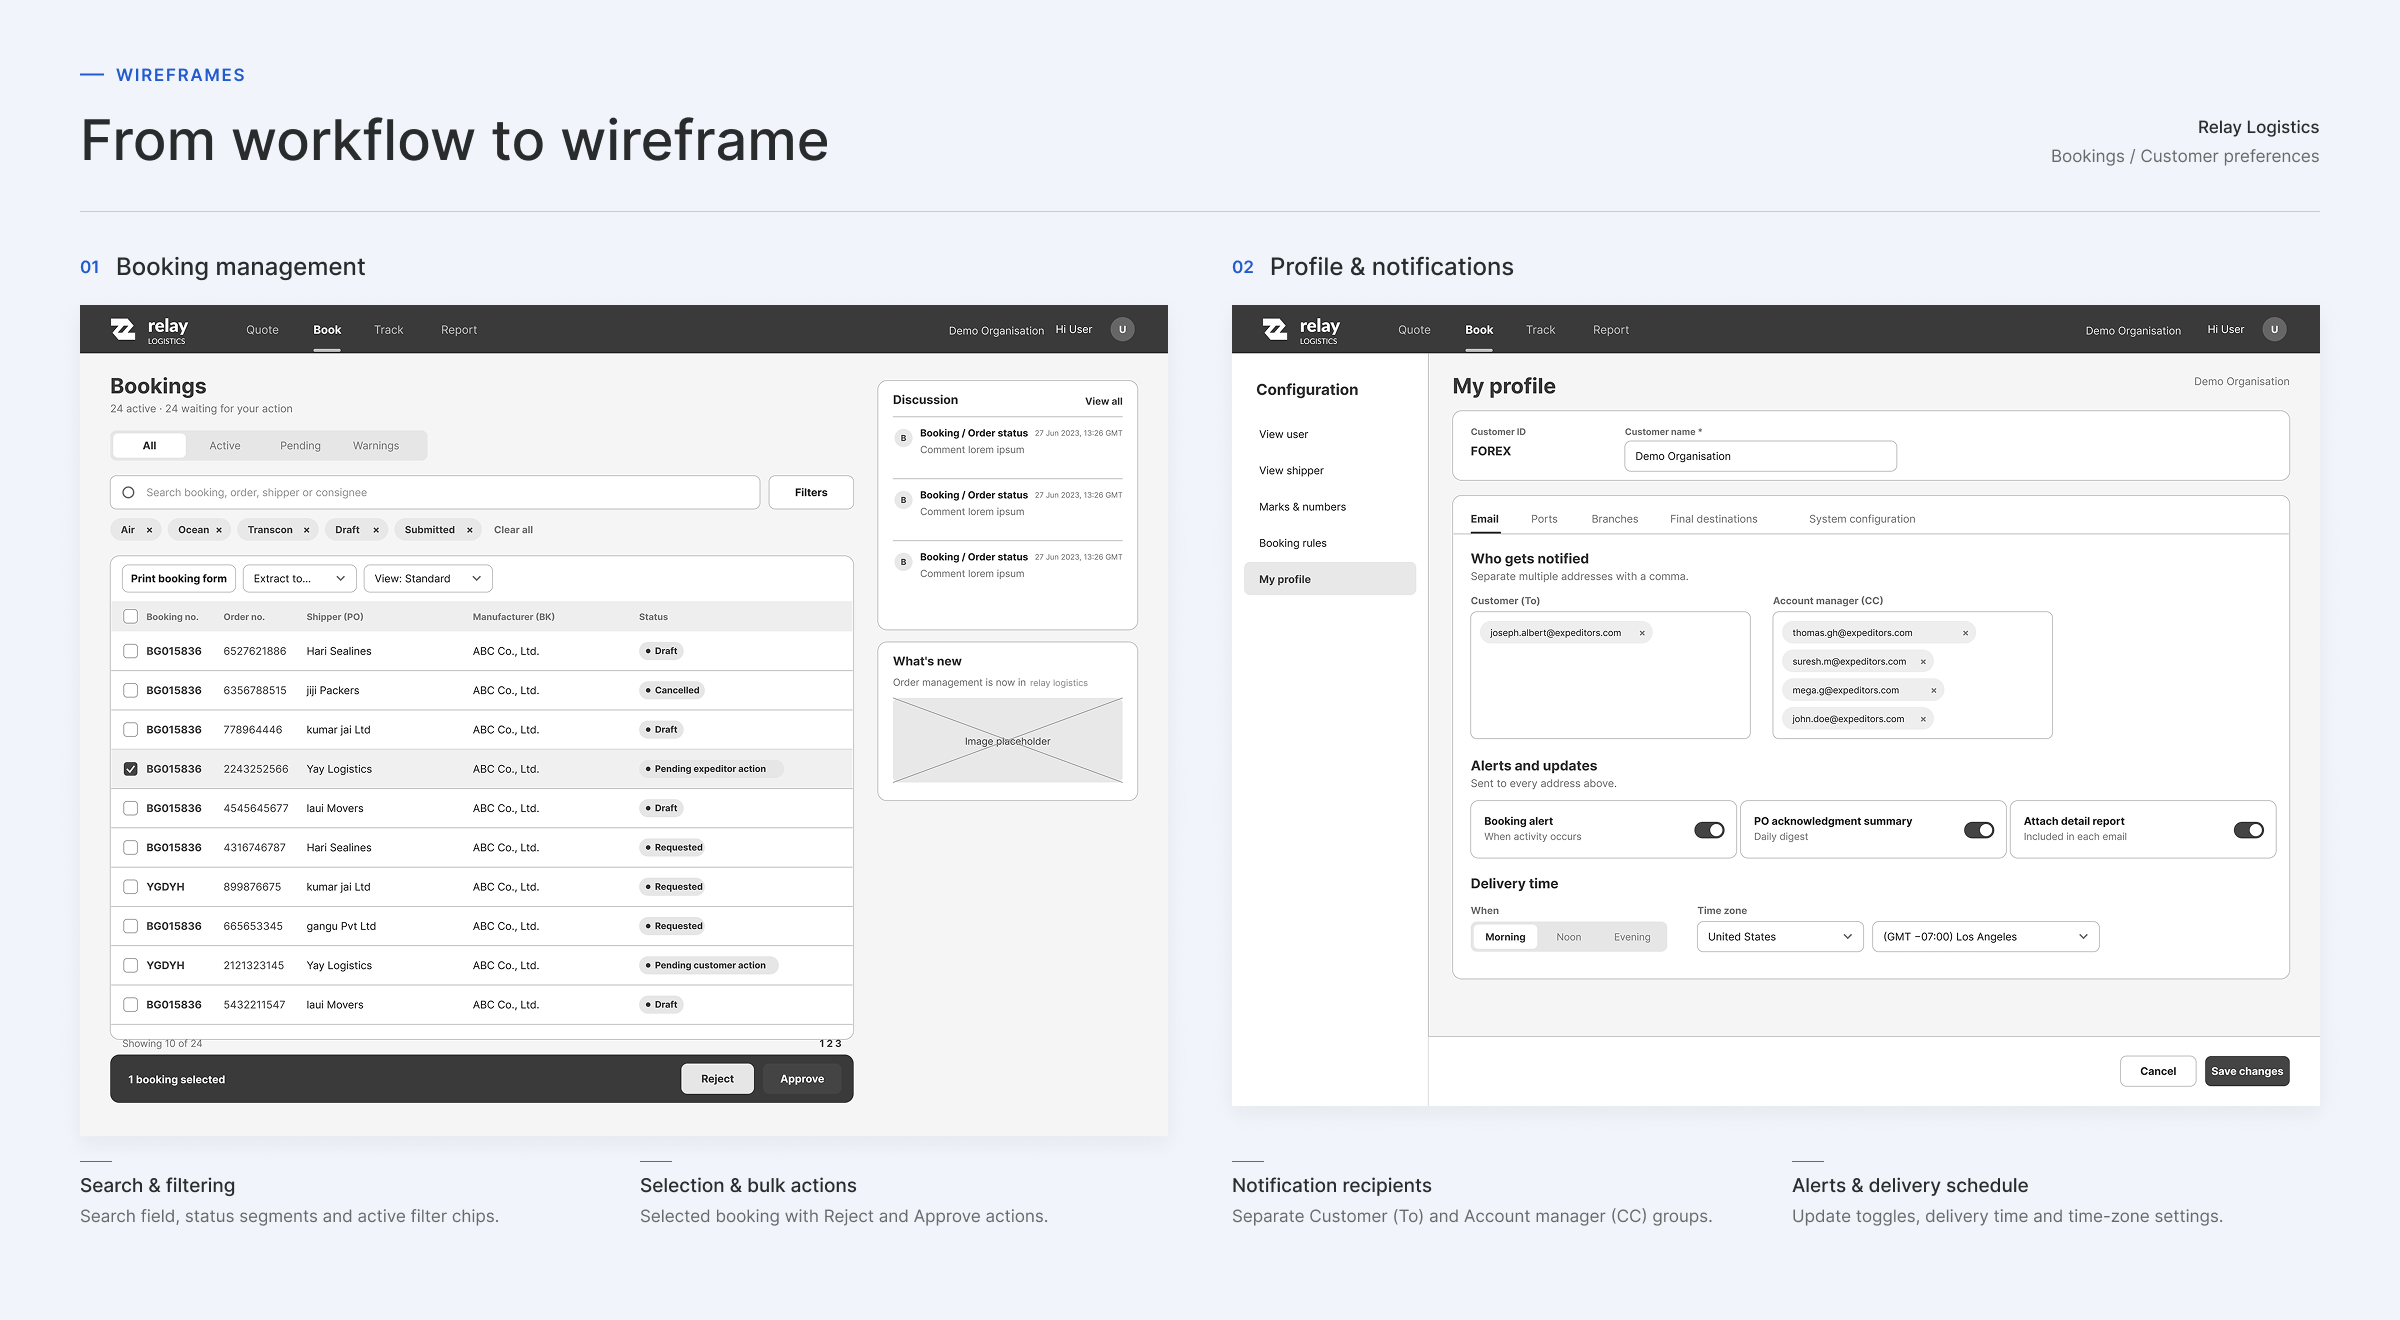This screenshot has height=1320, width=2400.
Task: Click Save changes button
Action: (2247, 1071)
